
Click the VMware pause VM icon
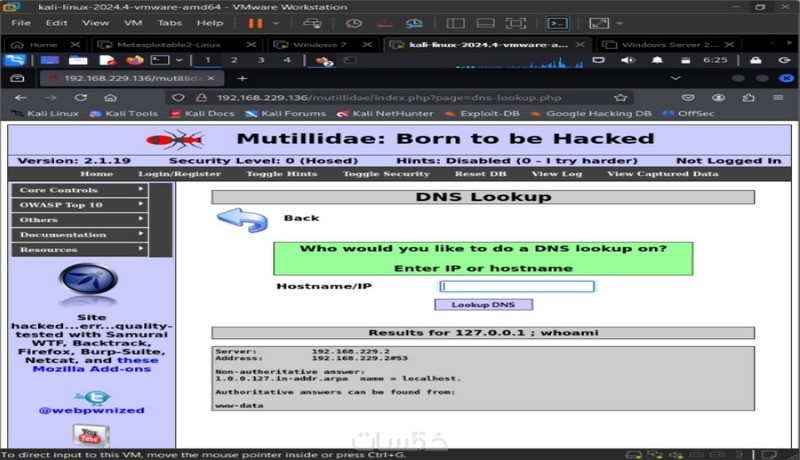point(256,23)
